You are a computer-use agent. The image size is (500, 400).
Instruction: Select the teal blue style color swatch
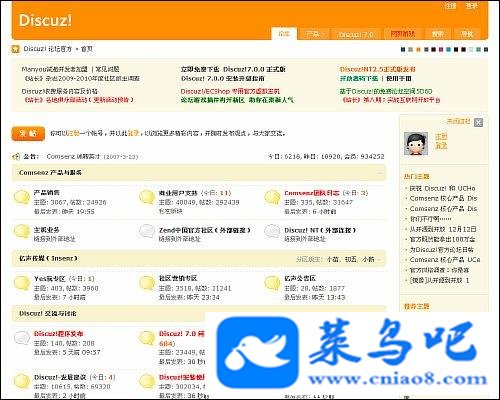pyautogui.click(x=449, y=50)
